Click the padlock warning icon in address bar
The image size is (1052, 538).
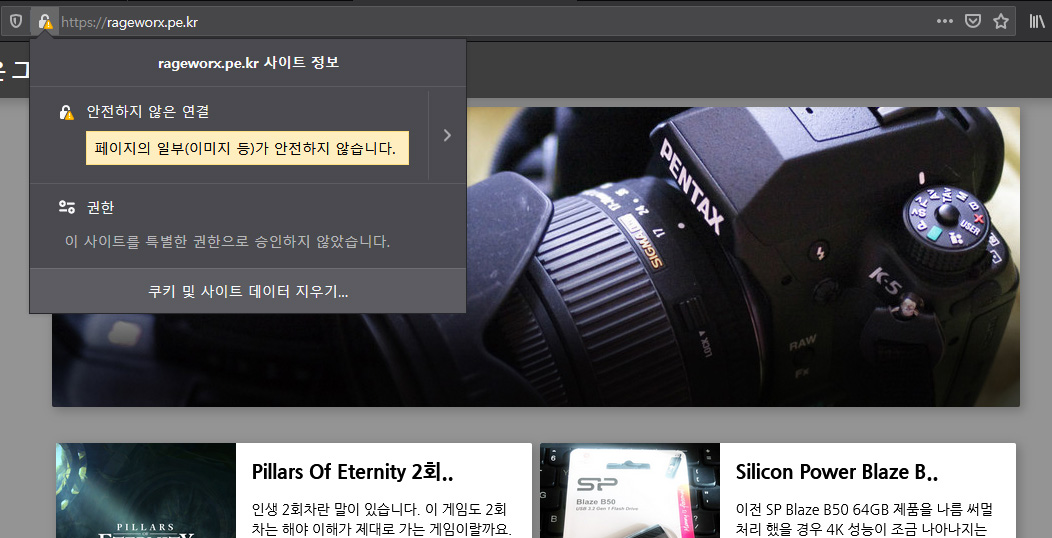click(45, 21)
